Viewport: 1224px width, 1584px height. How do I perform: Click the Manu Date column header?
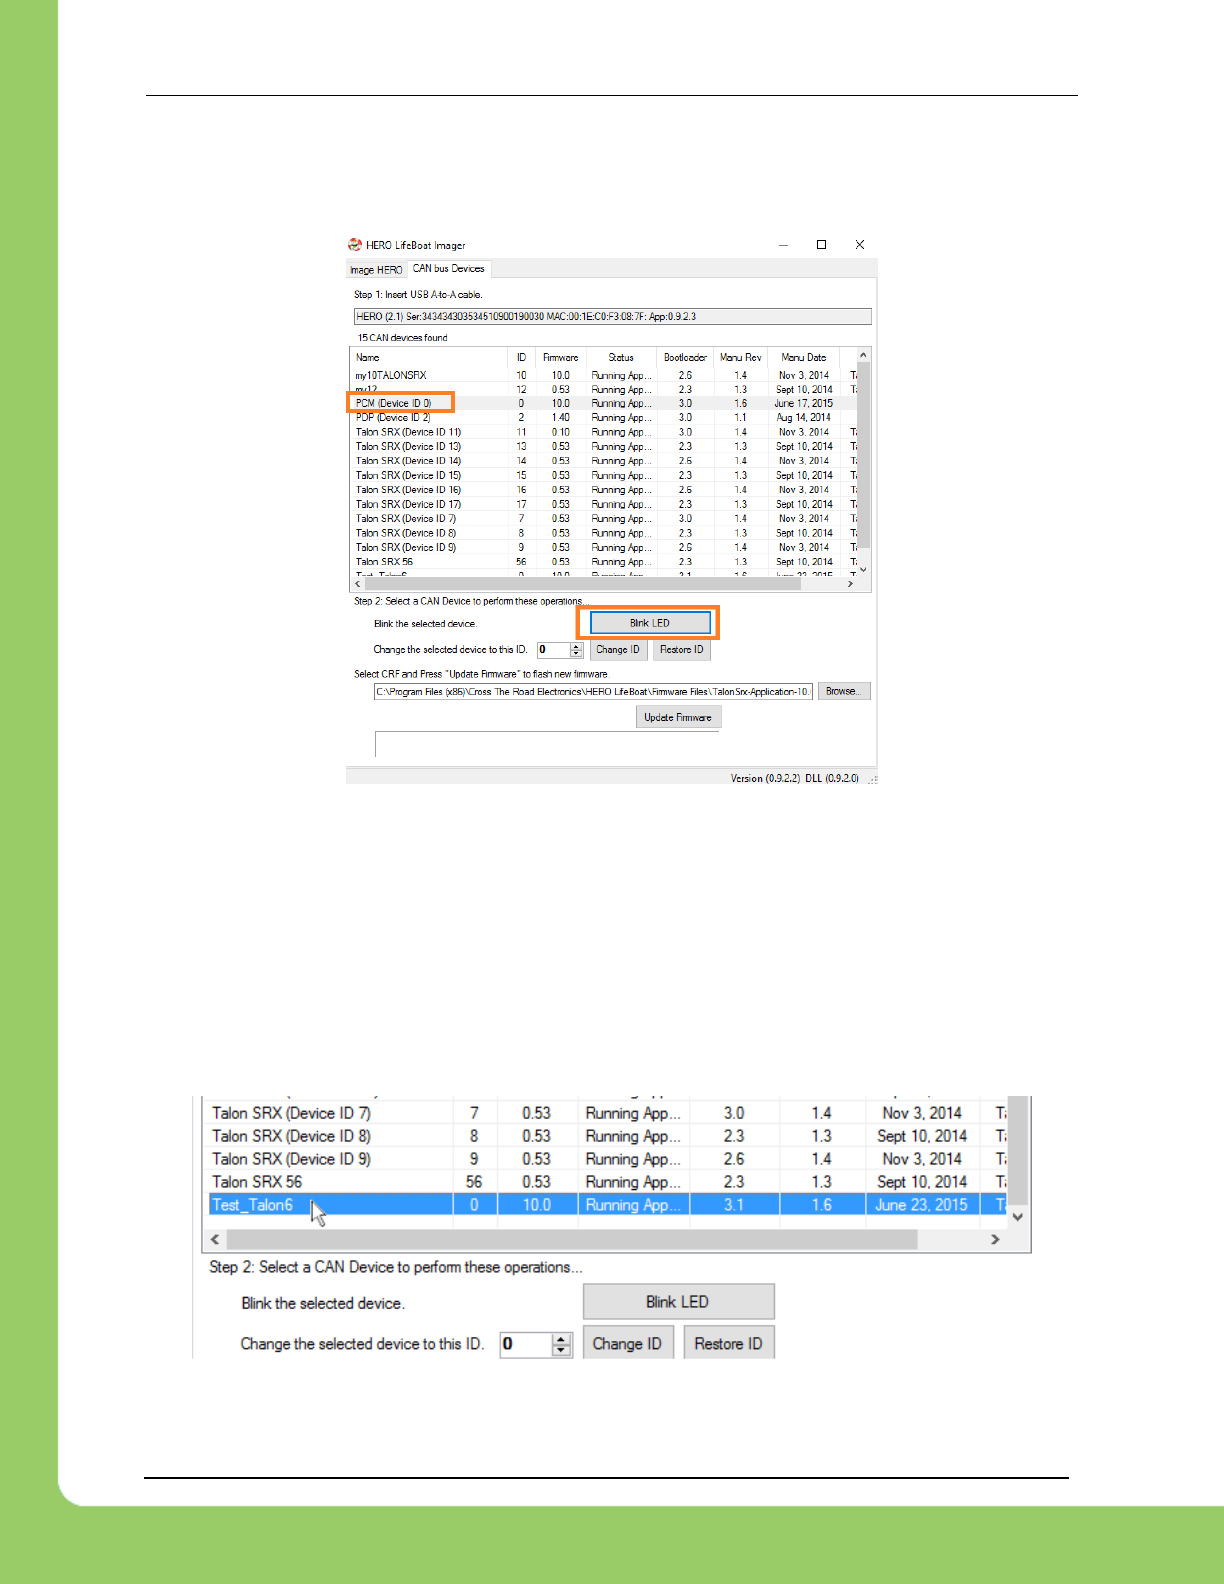(803, 357)
